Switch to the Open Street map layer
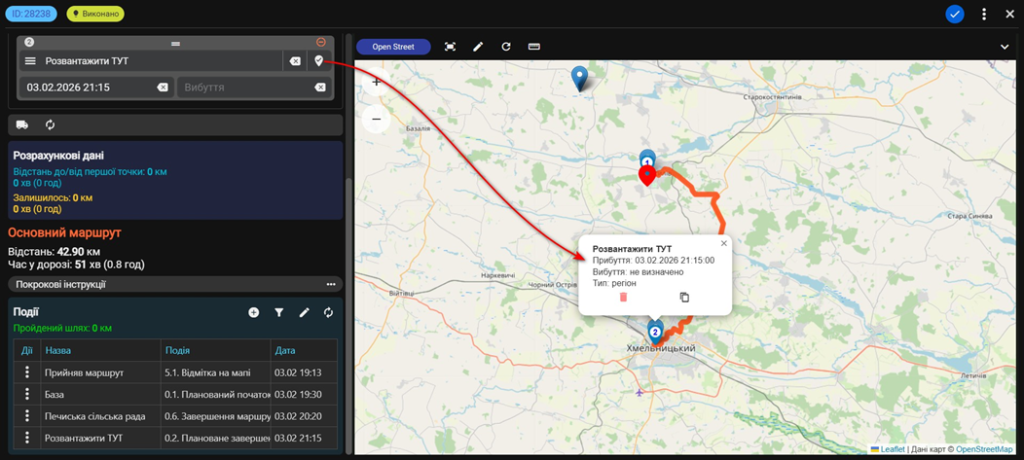Image resolution: width=1024 pixels, height=460 pixels. (393, 46)
